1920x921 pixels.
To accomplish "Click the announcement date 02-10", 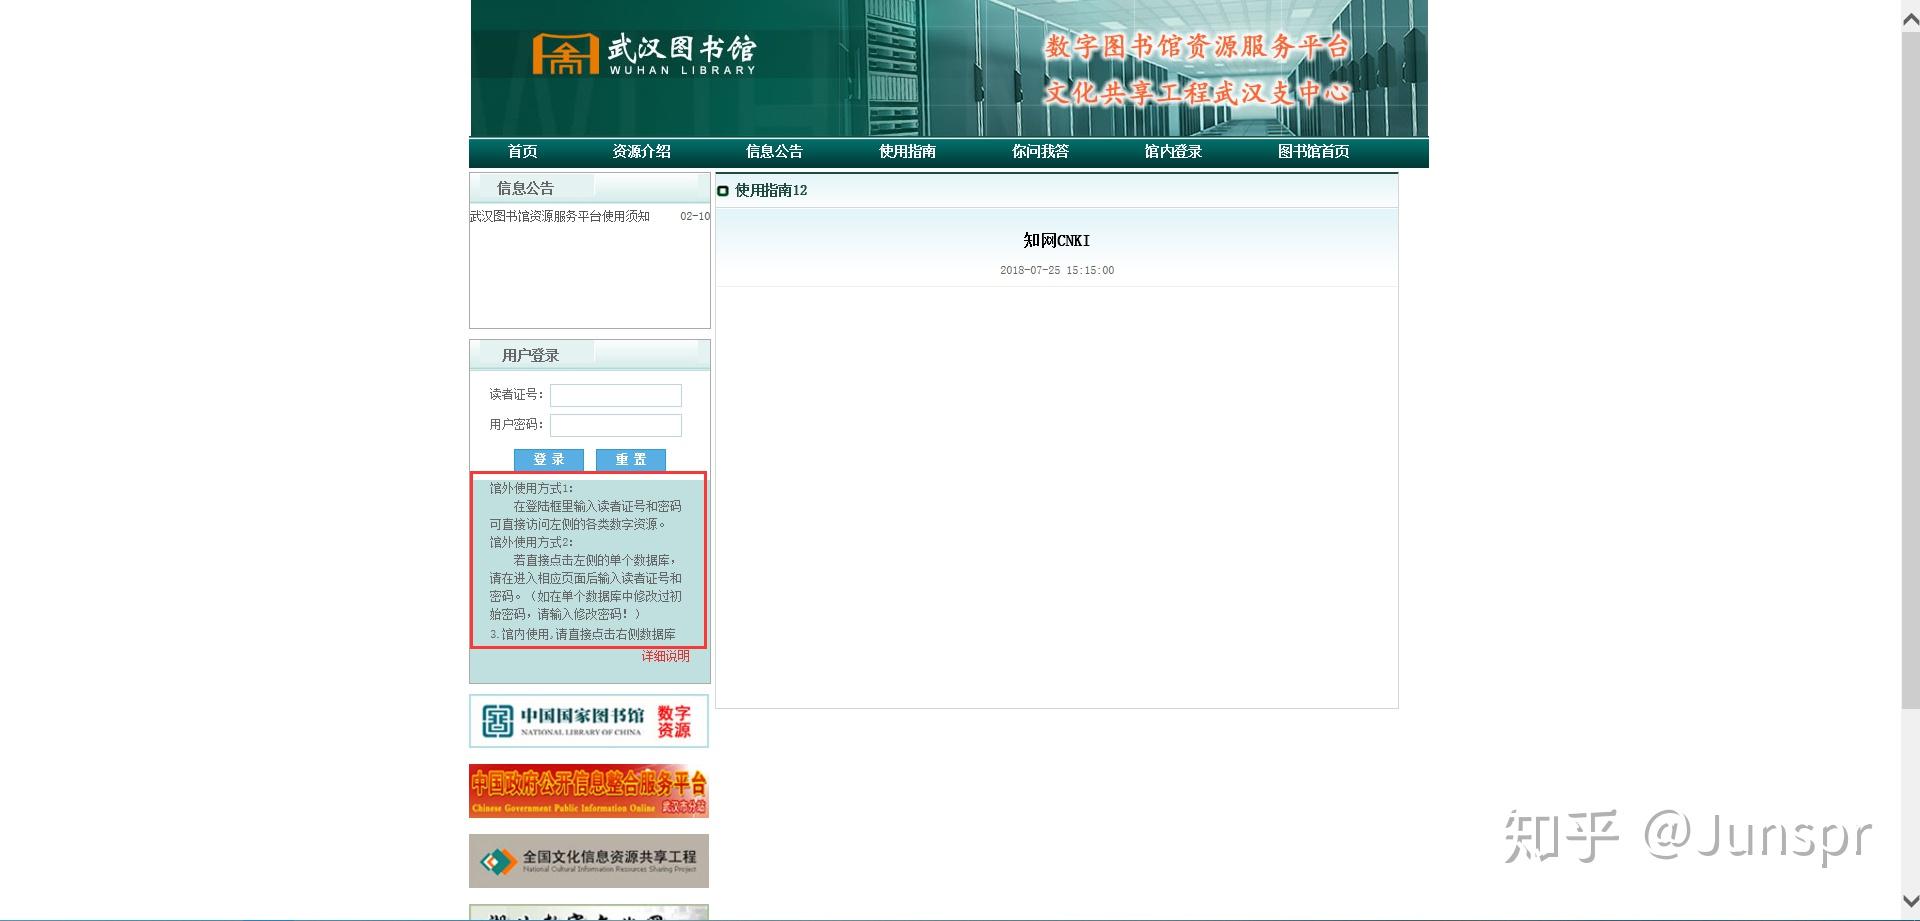I will (x=695, y=216).
